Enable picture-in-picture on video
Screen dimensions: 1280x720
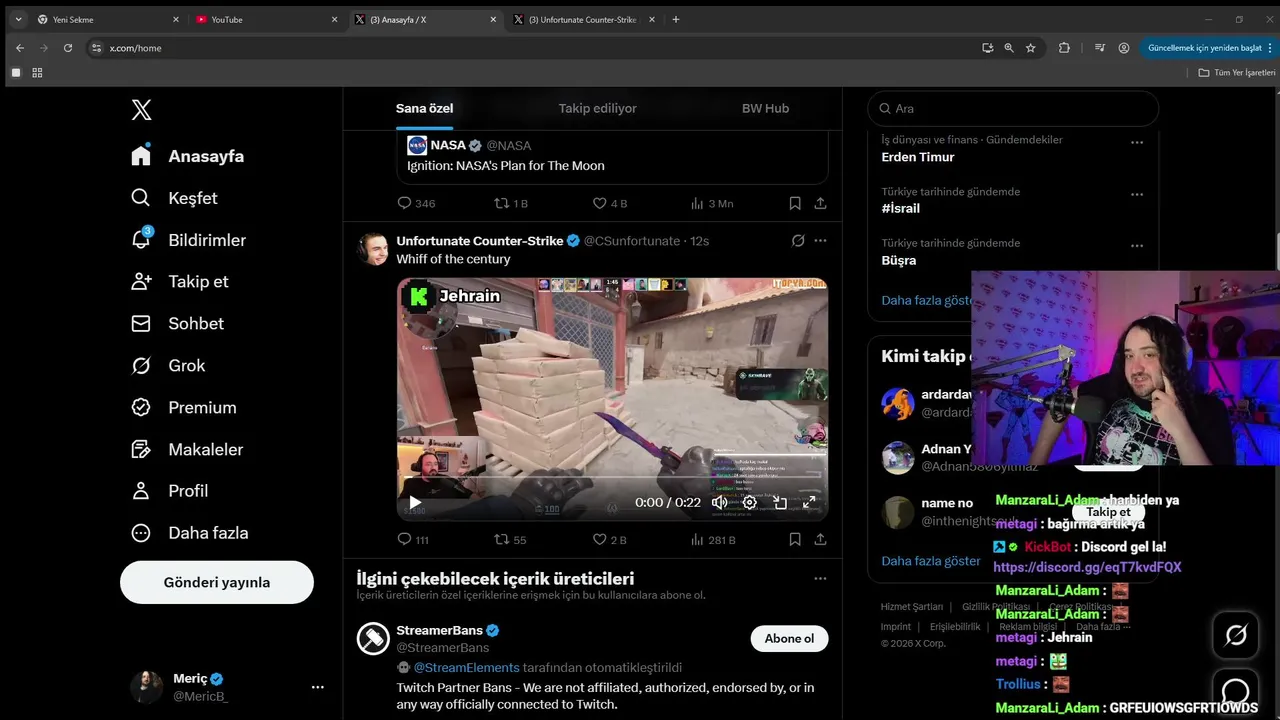click(x=780, y=502)
